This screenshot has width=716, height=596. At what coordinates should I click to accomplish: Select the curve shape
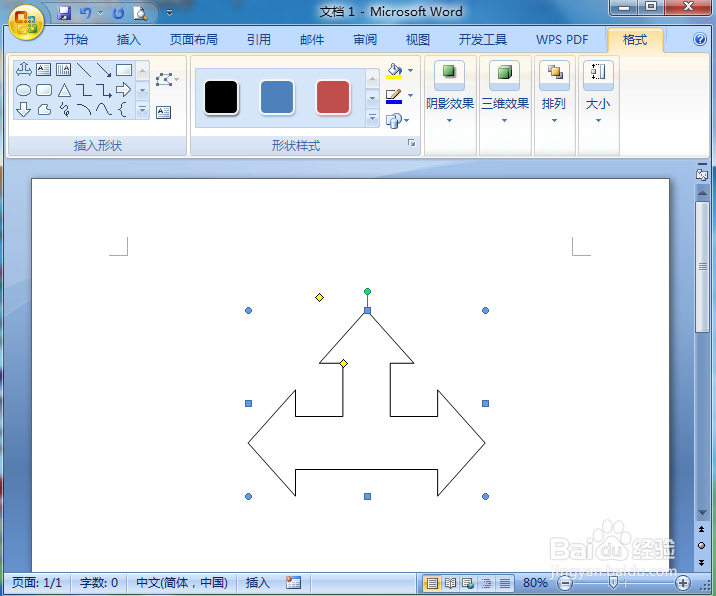pyautogui.click(x=104, y=110)
